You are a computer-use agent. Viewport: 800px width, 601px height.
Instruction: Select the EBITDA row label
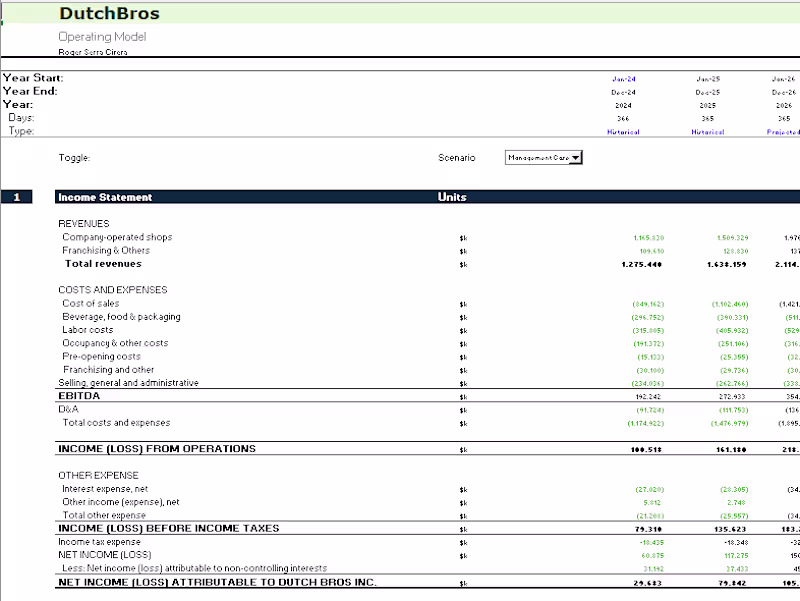click(79, 396)
